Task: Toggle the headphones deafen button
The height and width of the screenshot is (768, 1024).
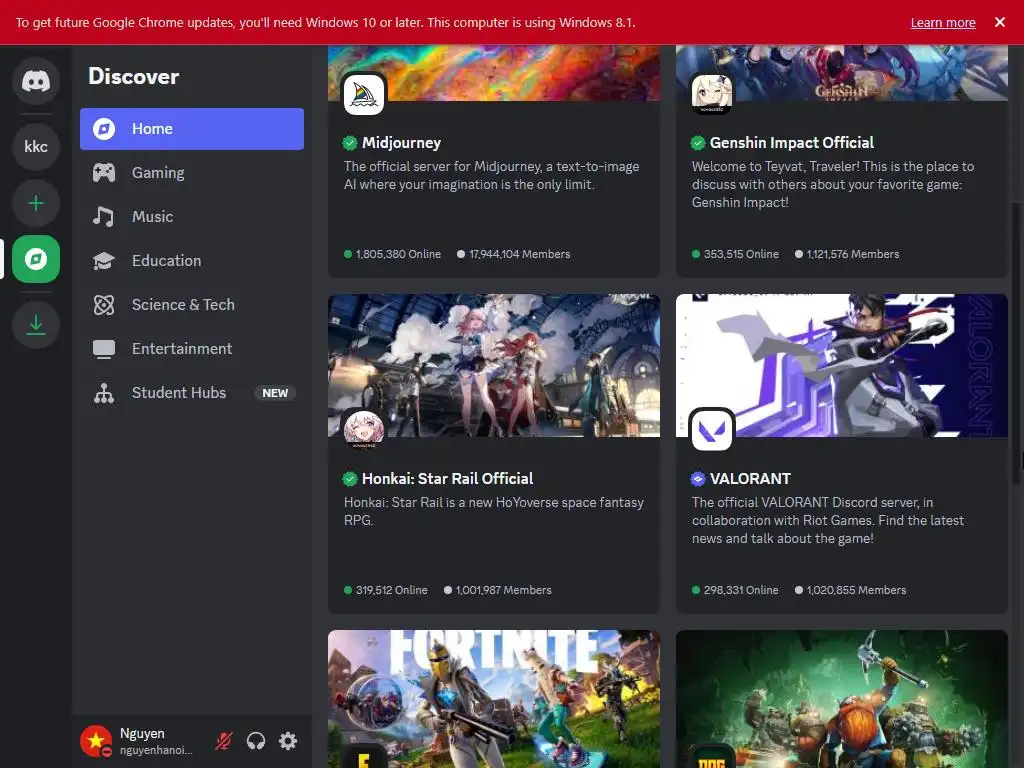Action: tap(256, 741)
